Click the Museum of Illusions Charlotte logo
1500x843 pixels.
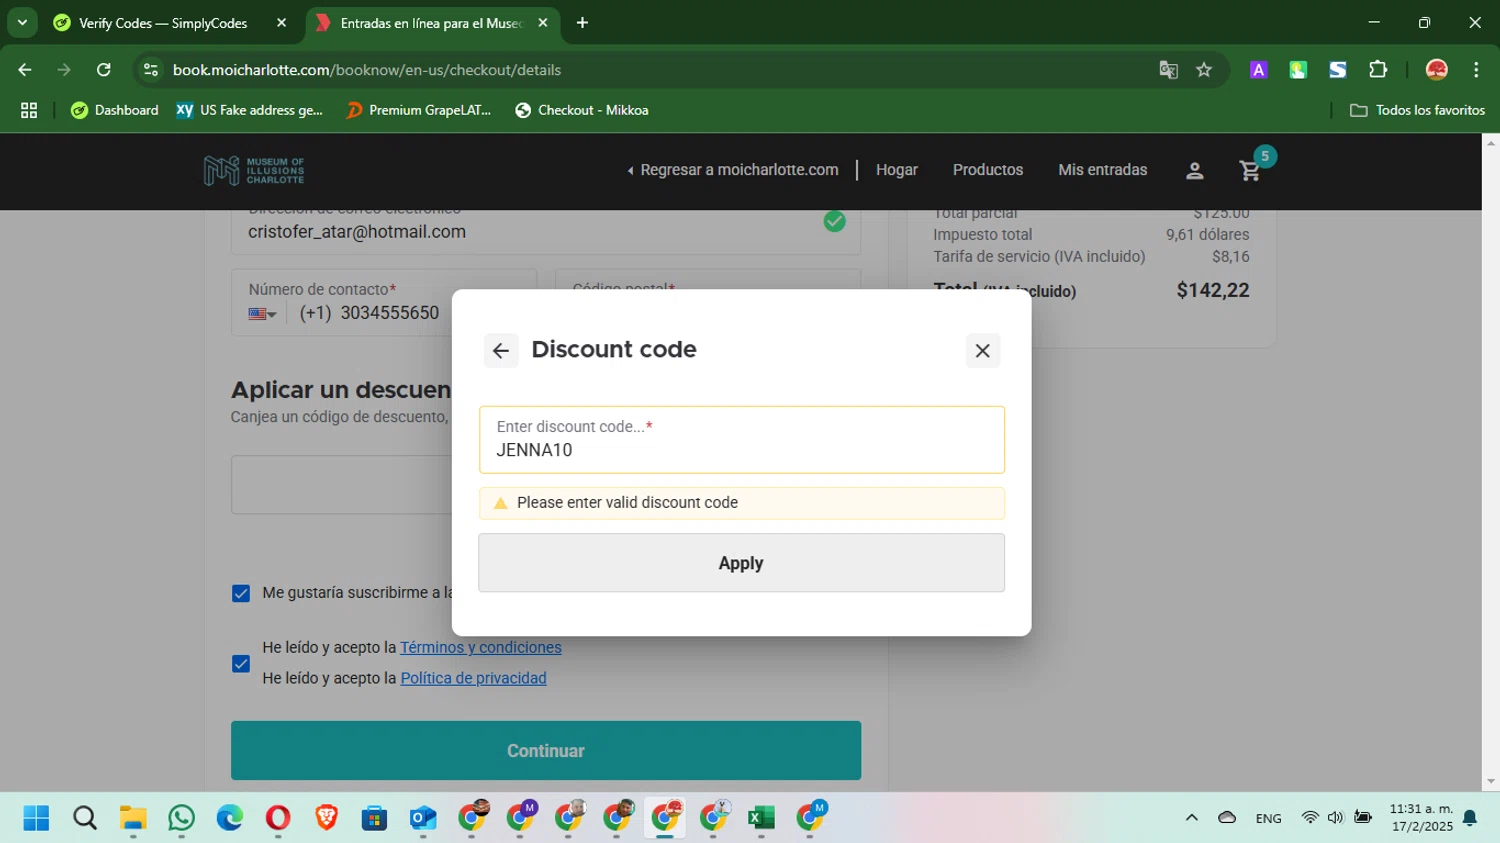point(254,171)
